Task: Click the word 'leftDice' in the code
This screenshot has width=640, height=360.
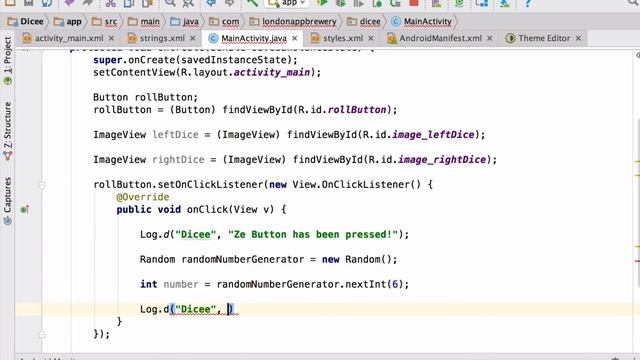Action: 176,135
